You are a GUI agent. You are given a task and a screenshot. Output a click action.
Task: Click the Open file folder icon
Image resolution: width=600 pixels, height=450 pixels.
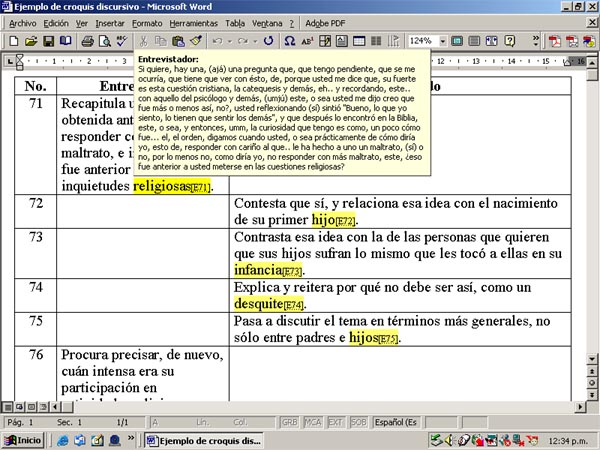(x=30, y=41)
